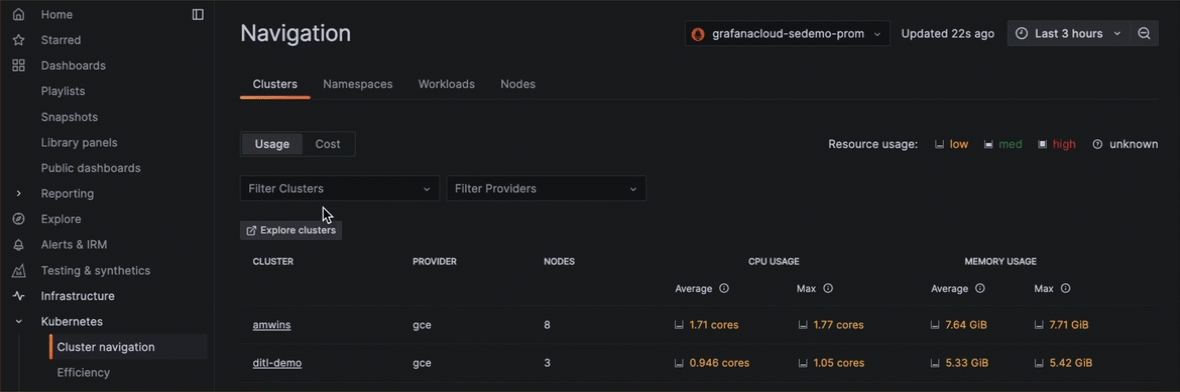Click the Alerts & IRM bell icon
The image size is (1180, 392).
coord(19,245)
